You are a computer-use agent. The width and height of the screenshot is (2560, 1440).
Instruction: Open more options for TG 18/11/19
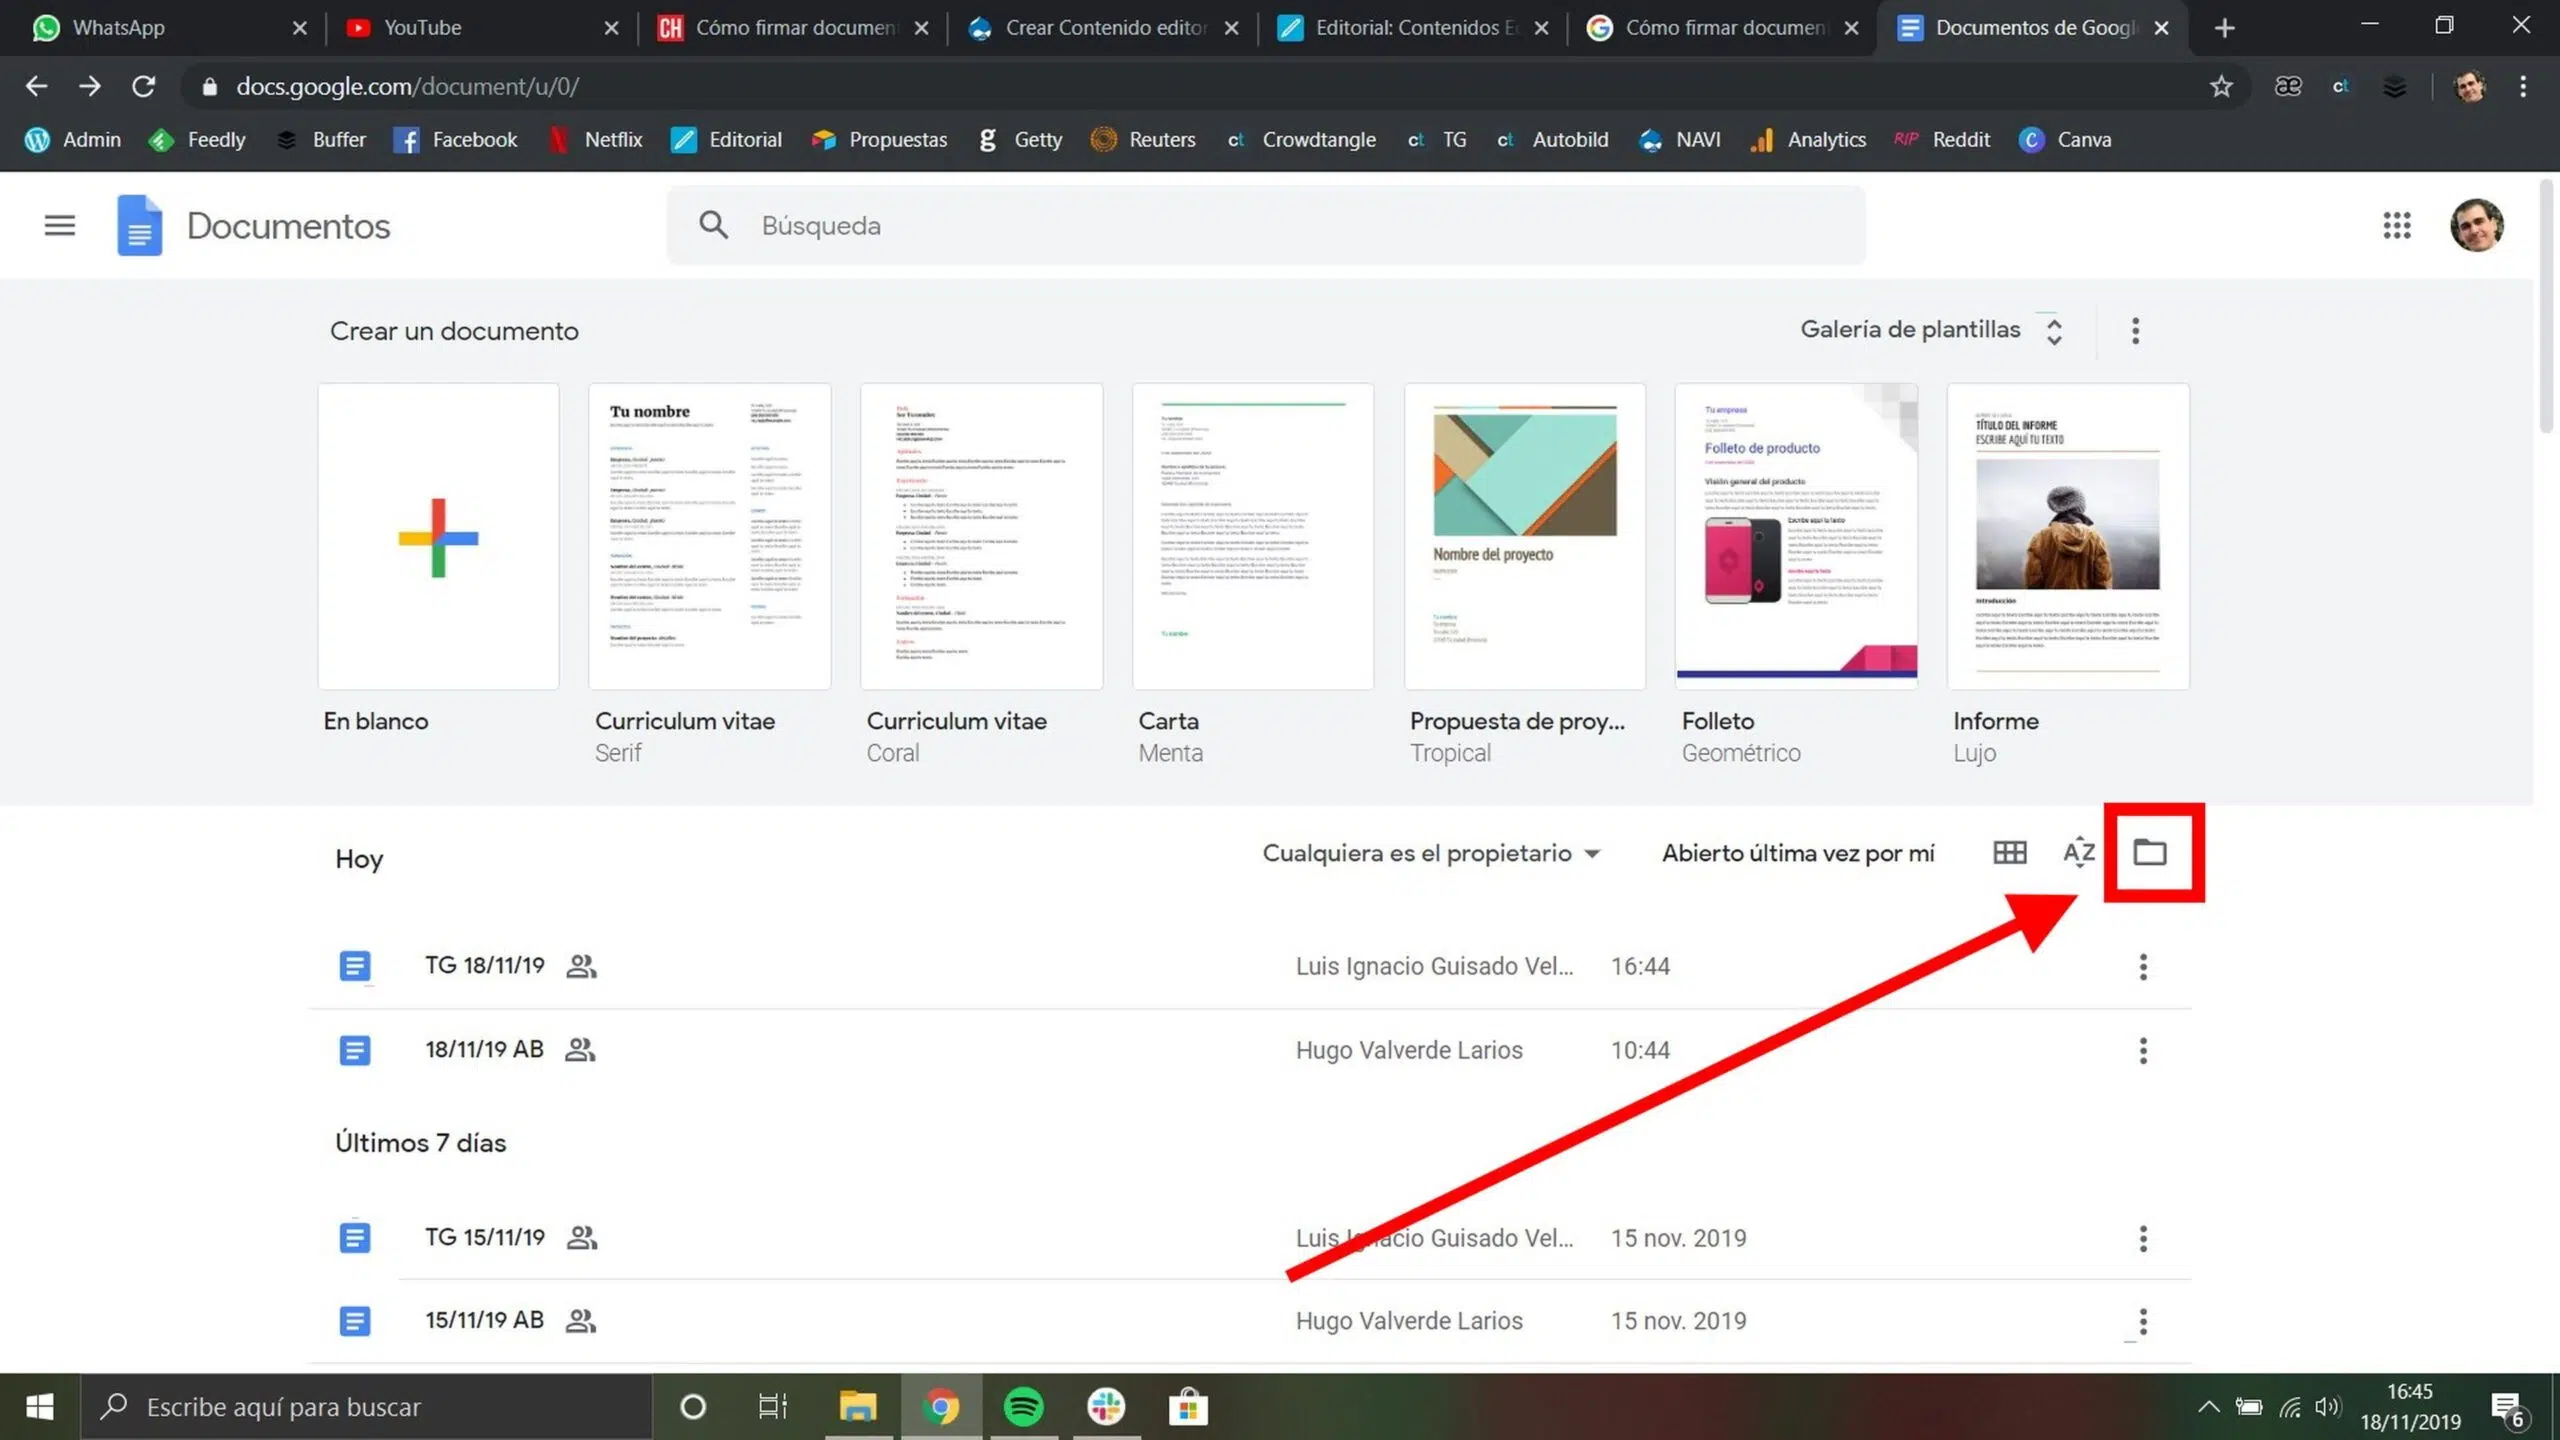(x=2142, y=966)
